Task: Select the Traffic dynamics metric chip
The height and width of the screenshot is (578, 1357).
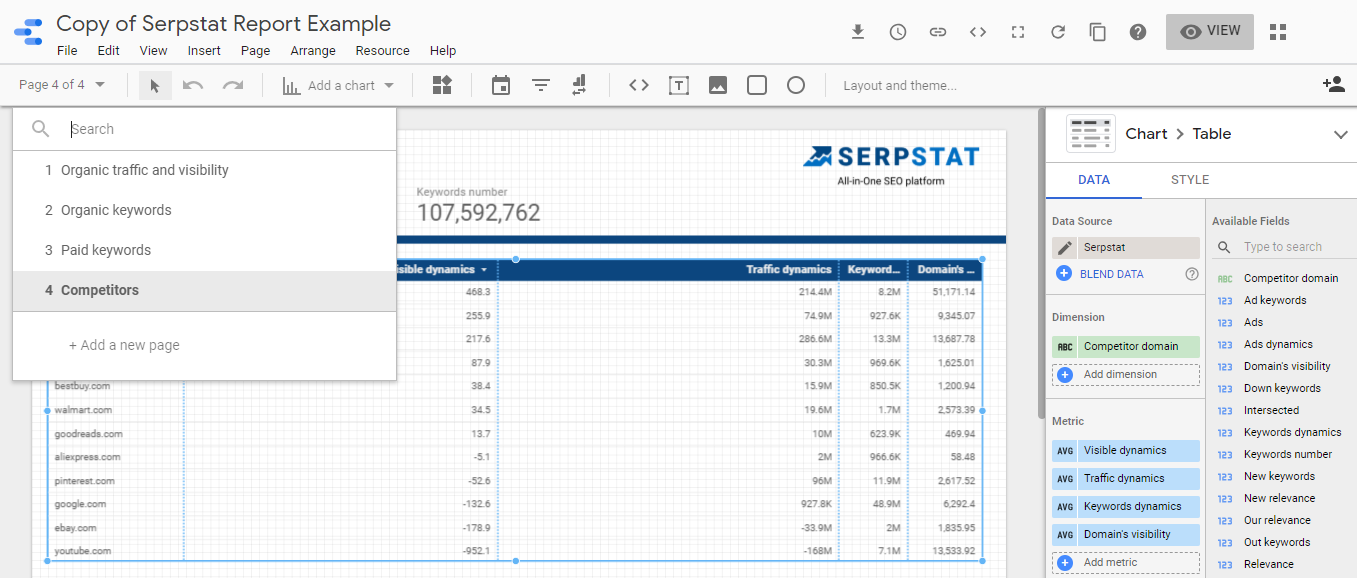Action: (x=1126, y=479)
